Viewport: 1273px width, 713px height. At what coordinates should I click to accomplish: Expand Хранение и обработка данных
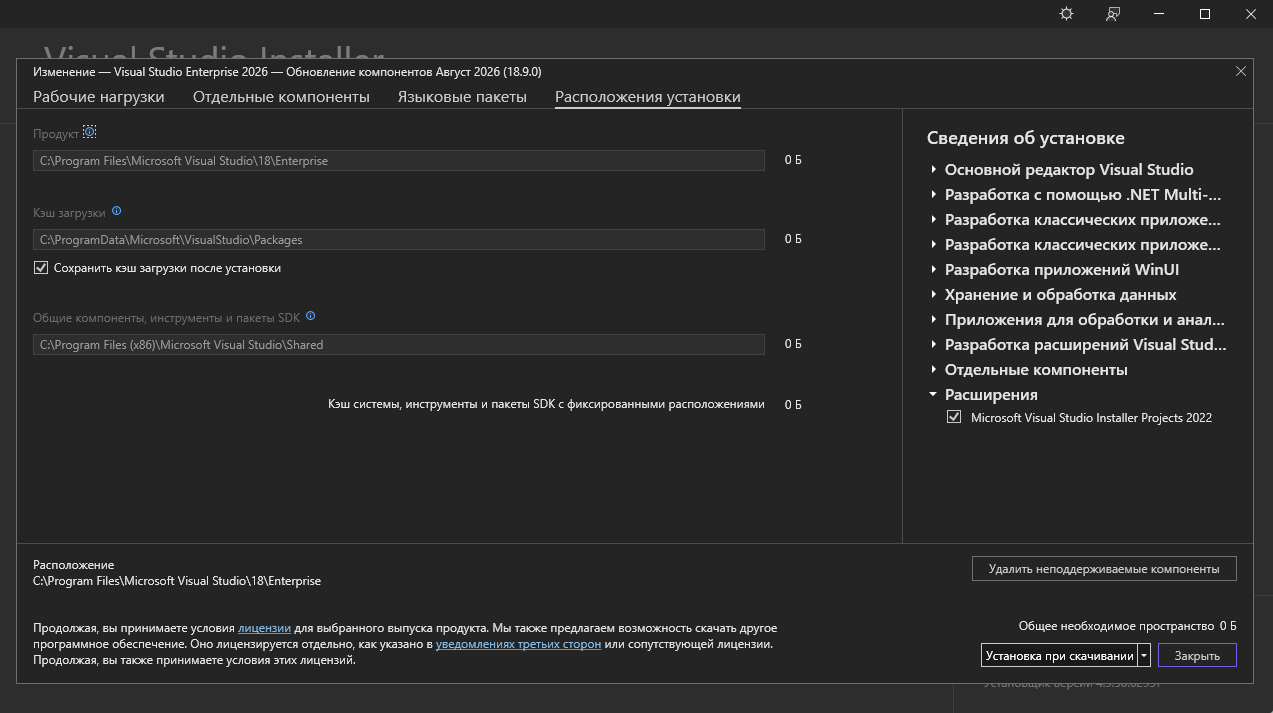point(933,294)
